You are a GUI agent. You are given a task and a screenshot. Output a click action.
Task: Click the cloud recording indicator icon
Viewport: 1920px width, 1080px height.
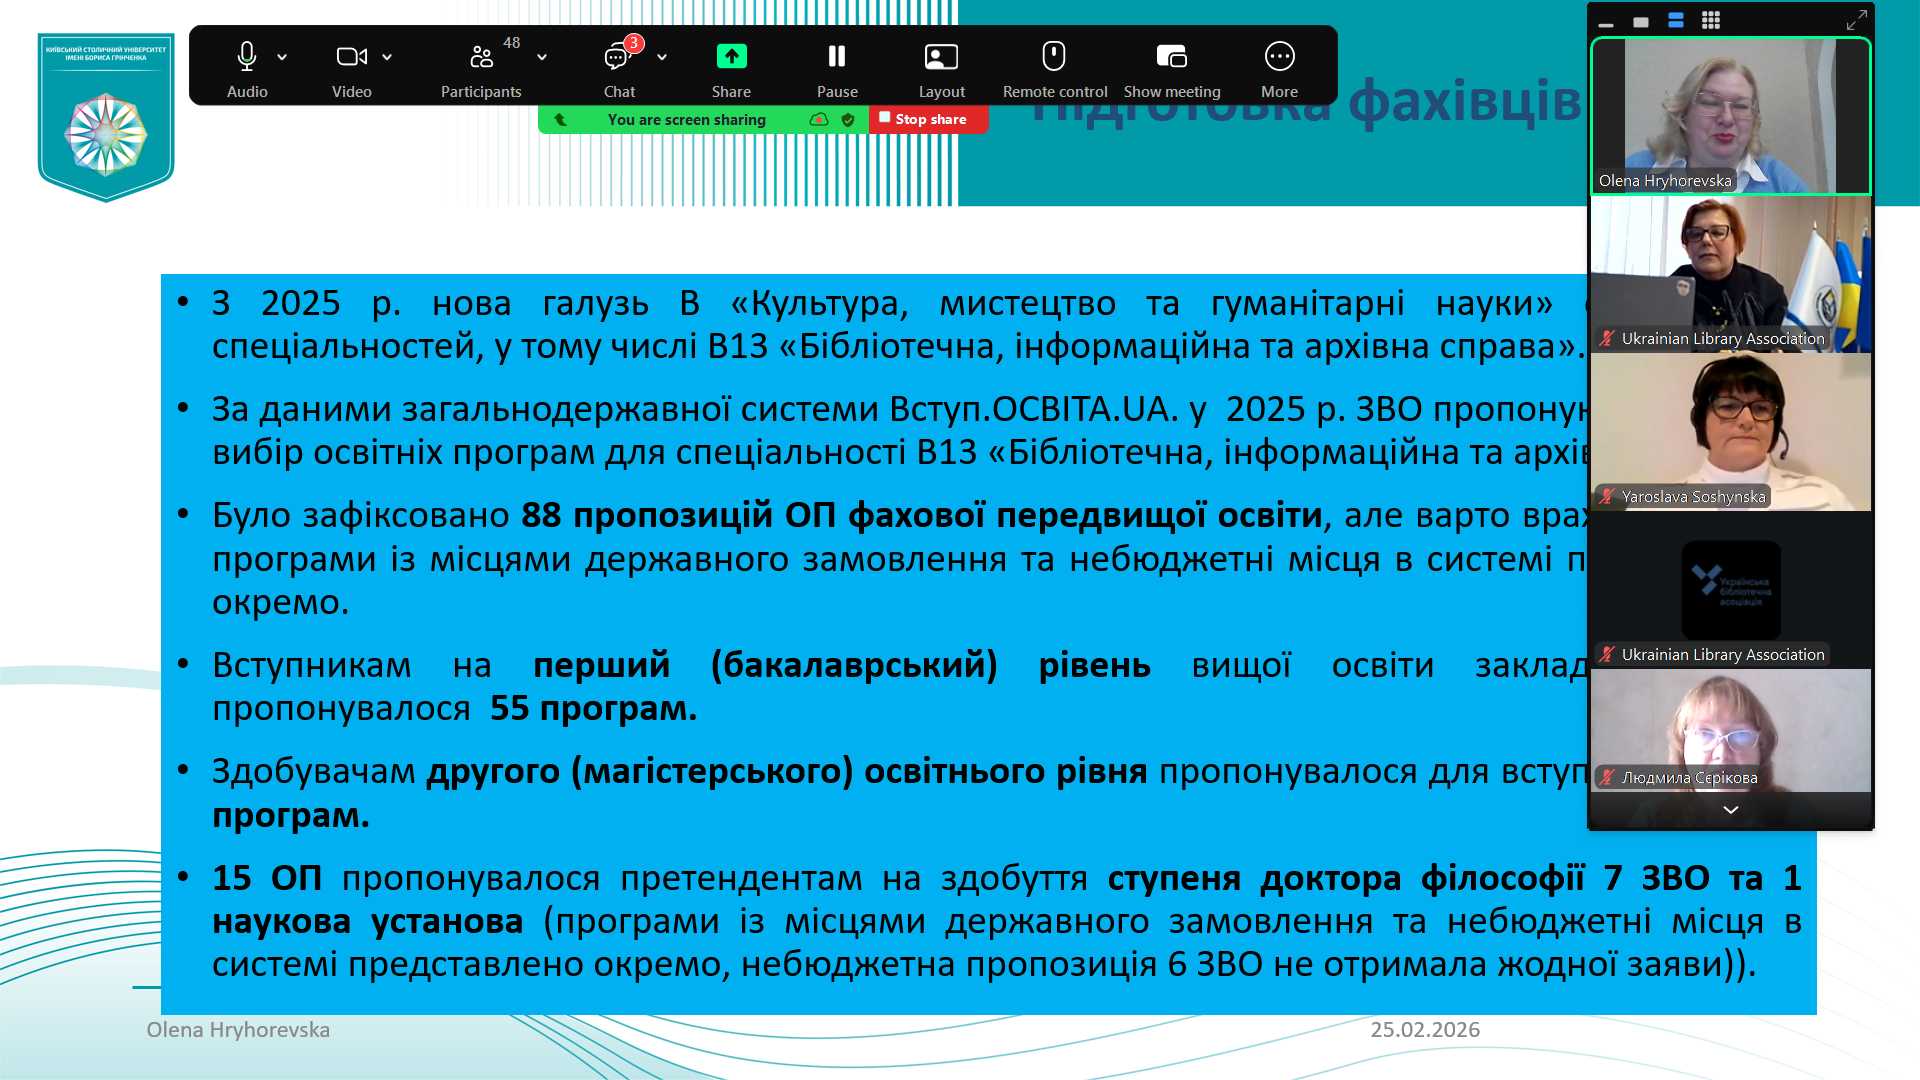point(819,120)
